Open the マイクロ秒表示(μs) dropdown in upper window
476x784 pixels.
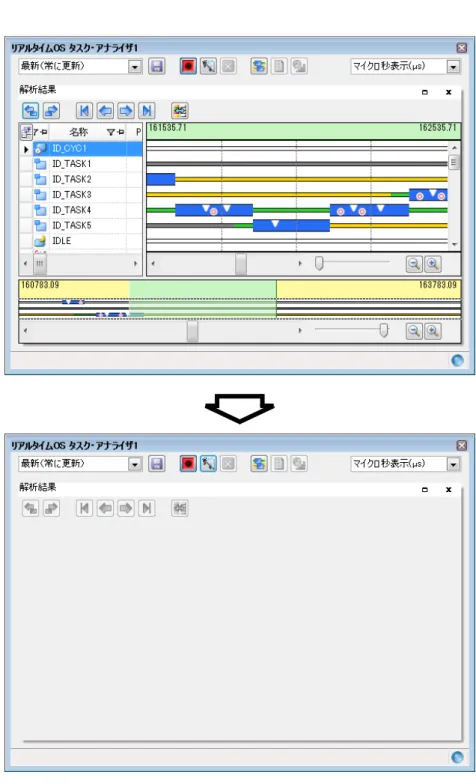(x=453, y=66)
